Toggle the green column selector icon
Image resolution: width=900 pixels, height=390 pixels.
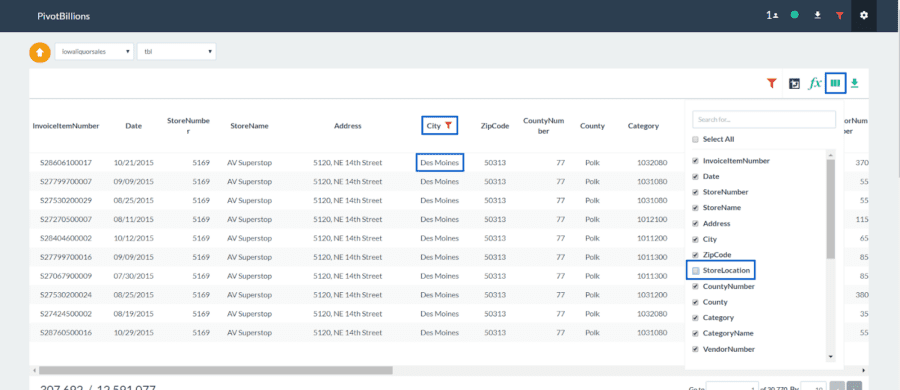coord(835,84)
